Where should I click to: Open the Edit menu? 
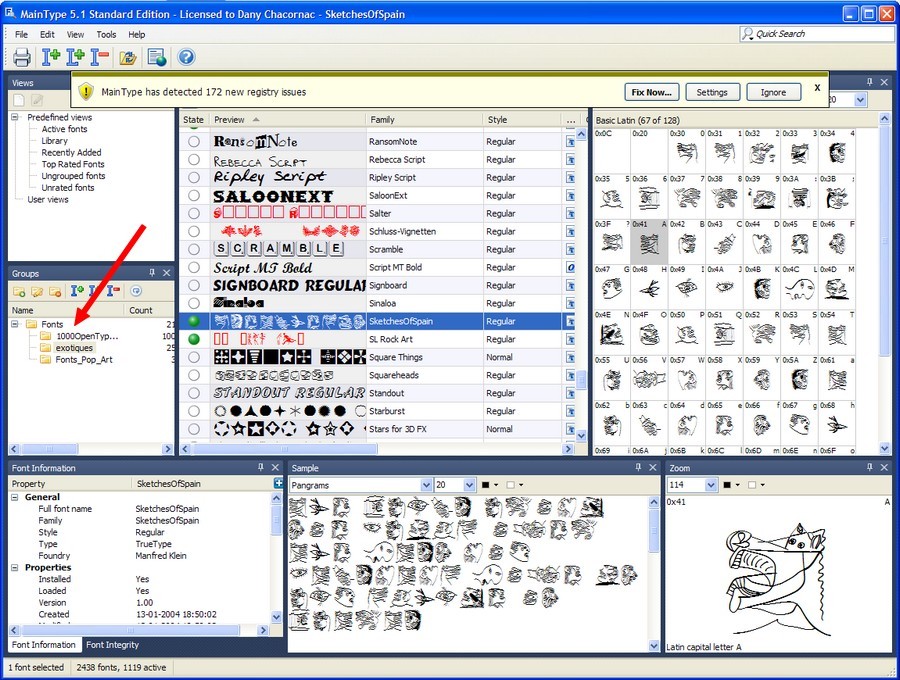pos(47,34)
